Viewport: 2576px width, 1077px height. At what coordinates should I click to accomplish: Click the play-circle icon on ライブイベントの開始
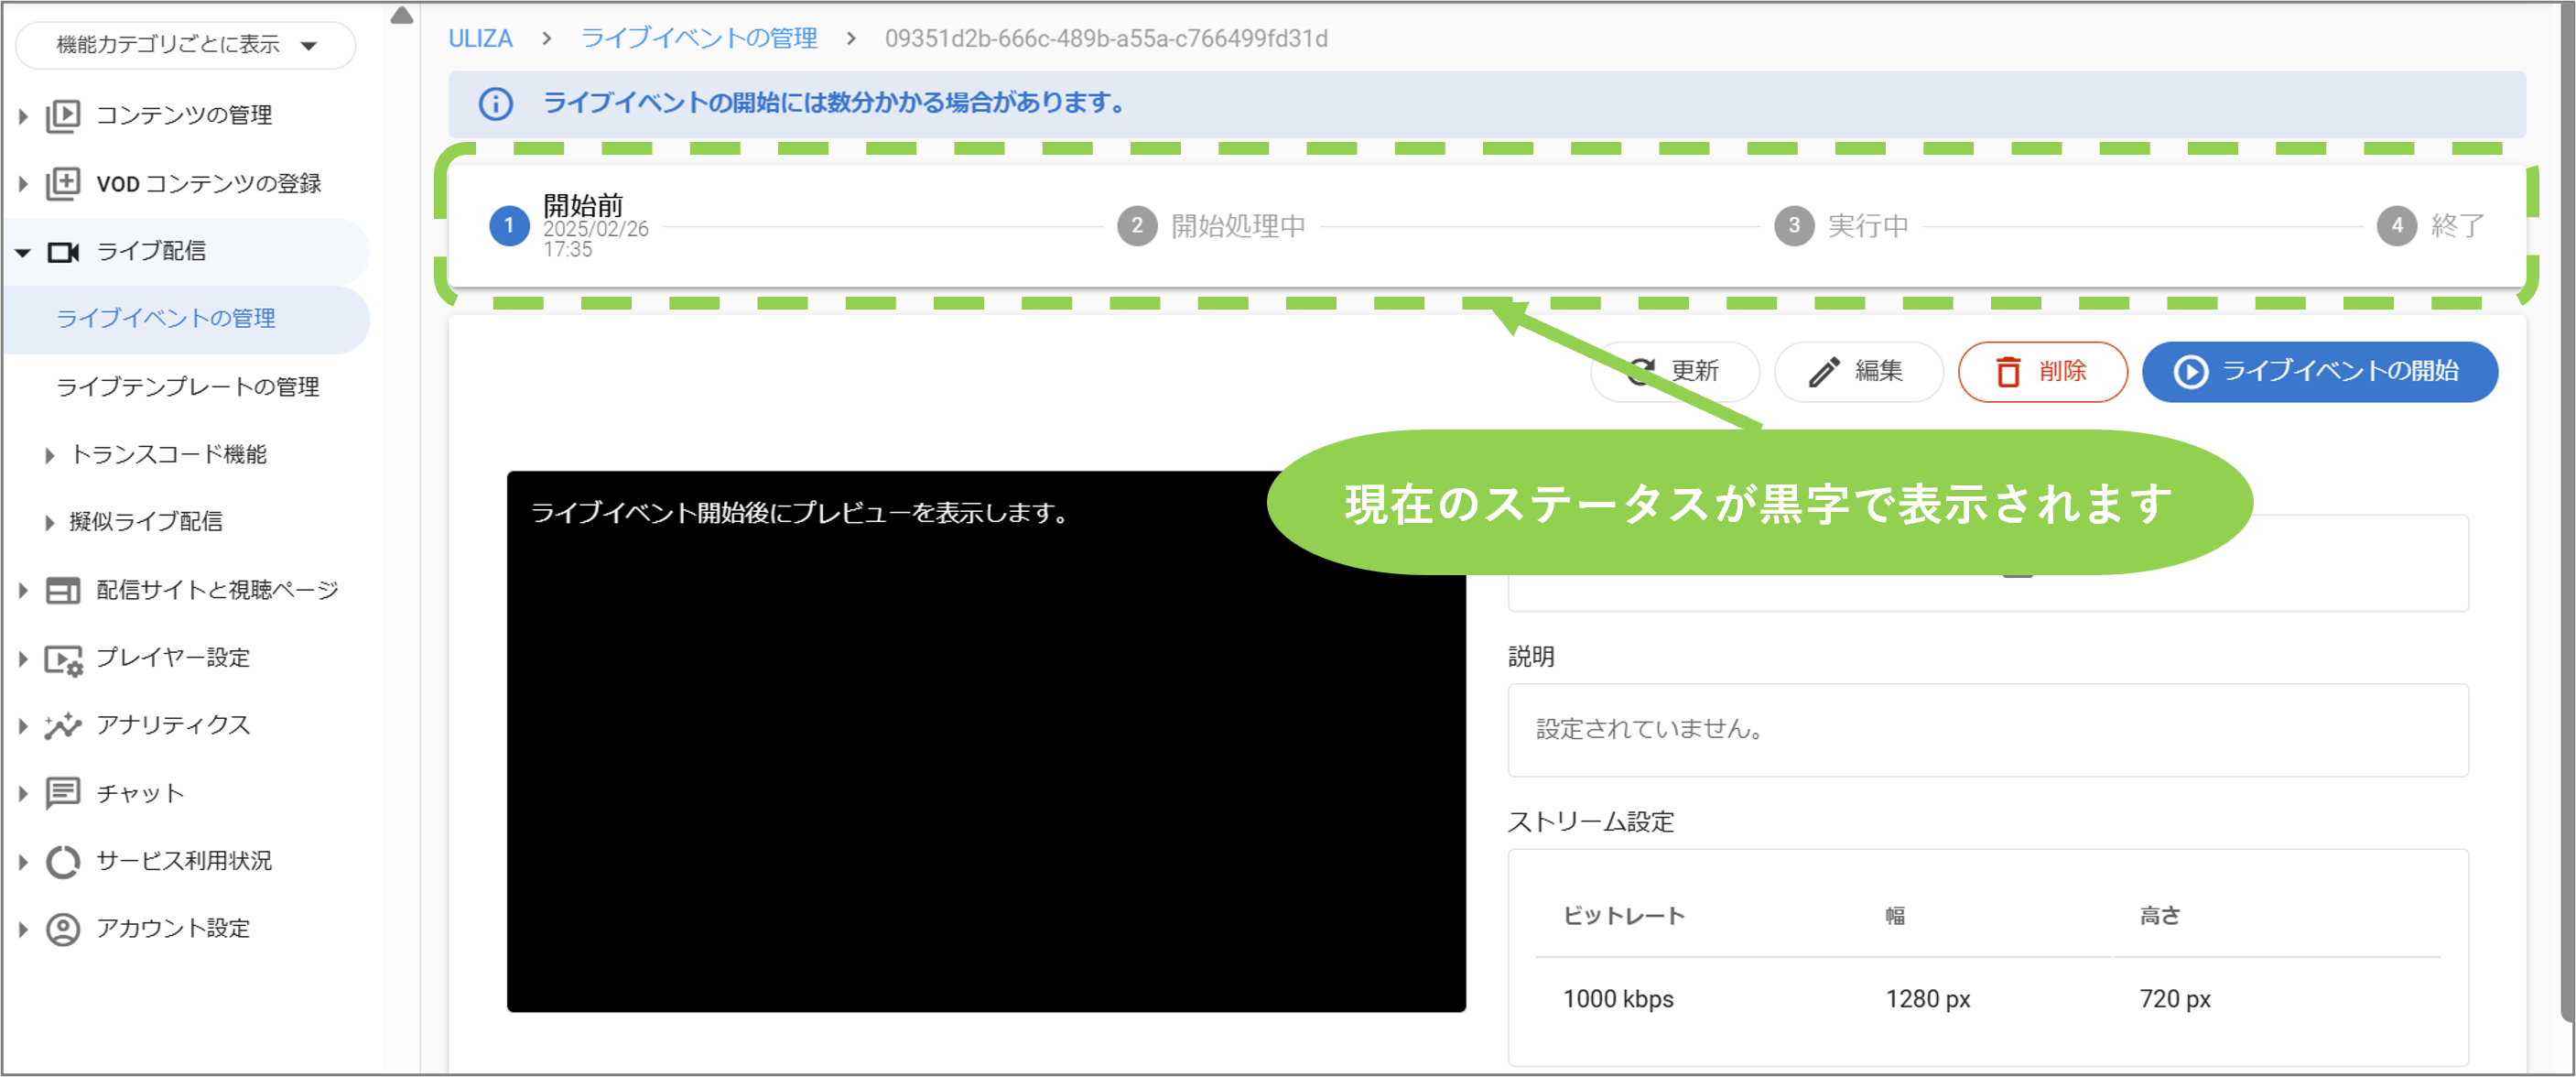point(2190,371)
